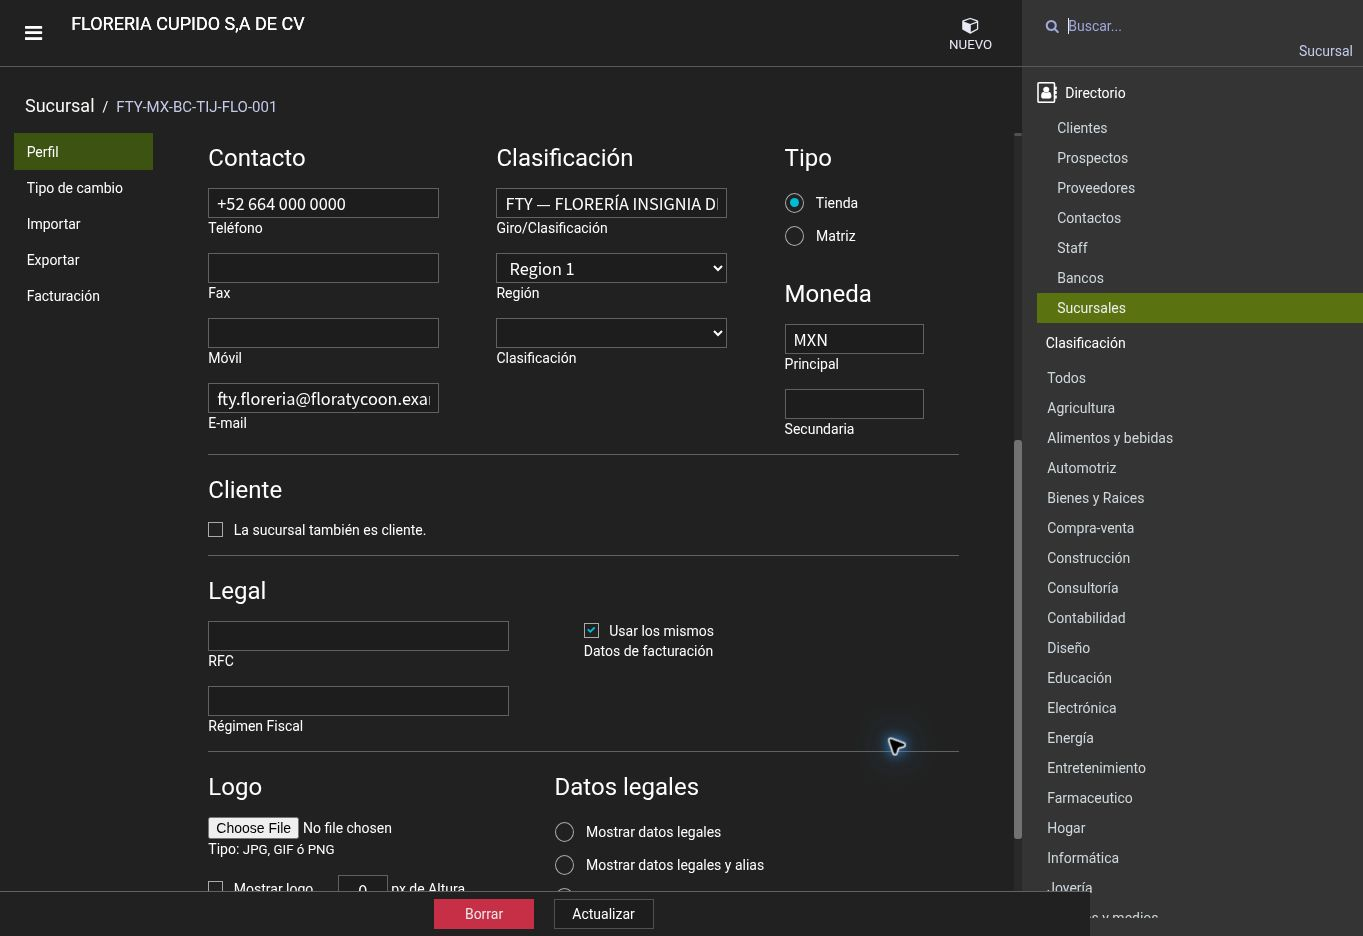The image size is (1363, 936).
Task: Open the Clasificación dropdown in the form
Action: tap(611, 333)
